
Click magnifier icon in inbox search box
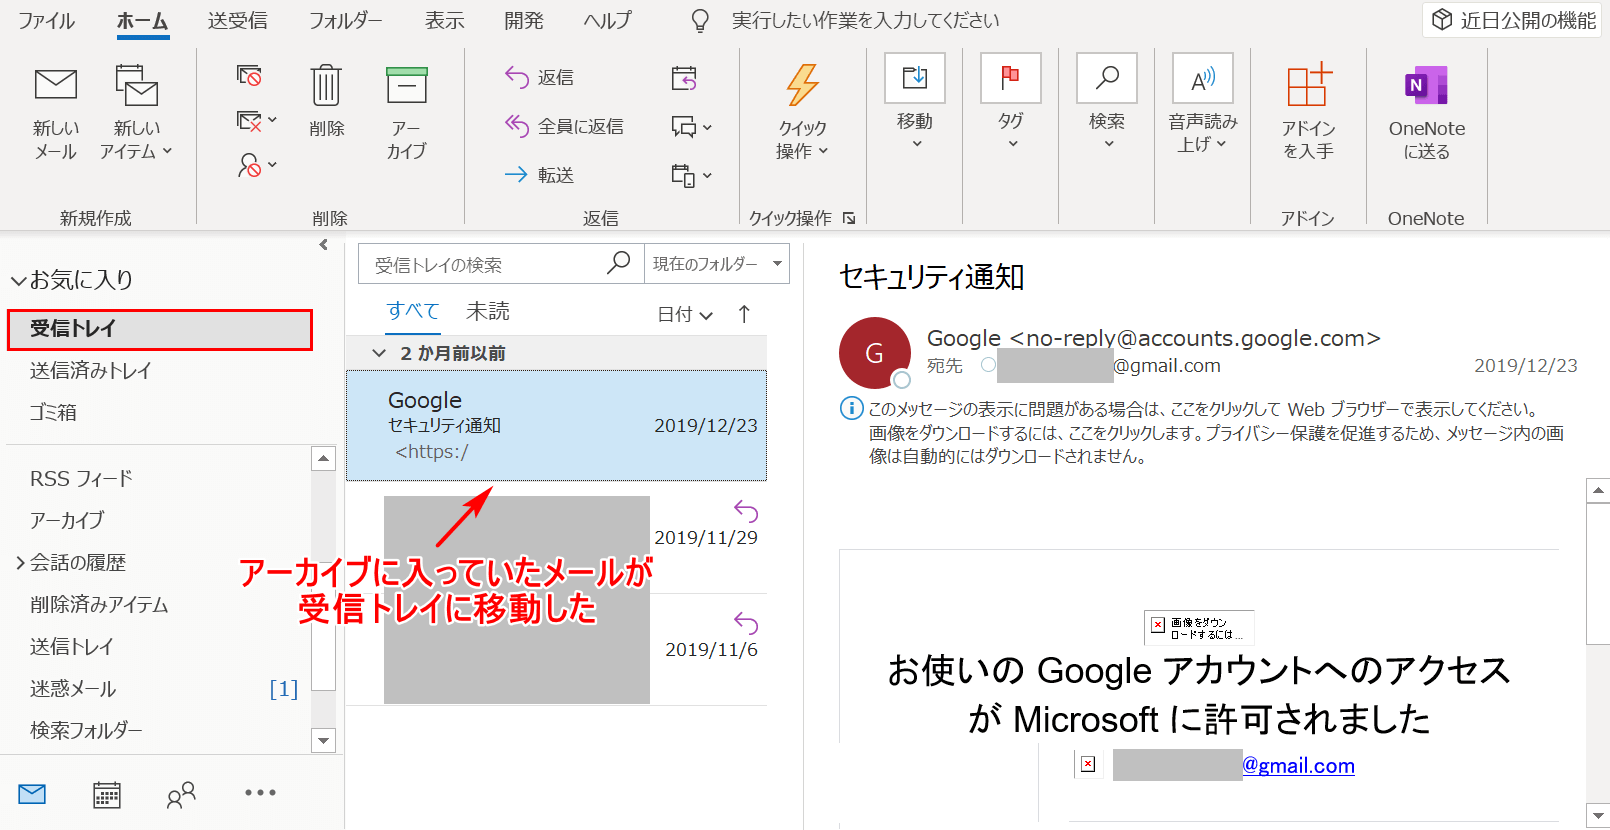coord(619,263)
